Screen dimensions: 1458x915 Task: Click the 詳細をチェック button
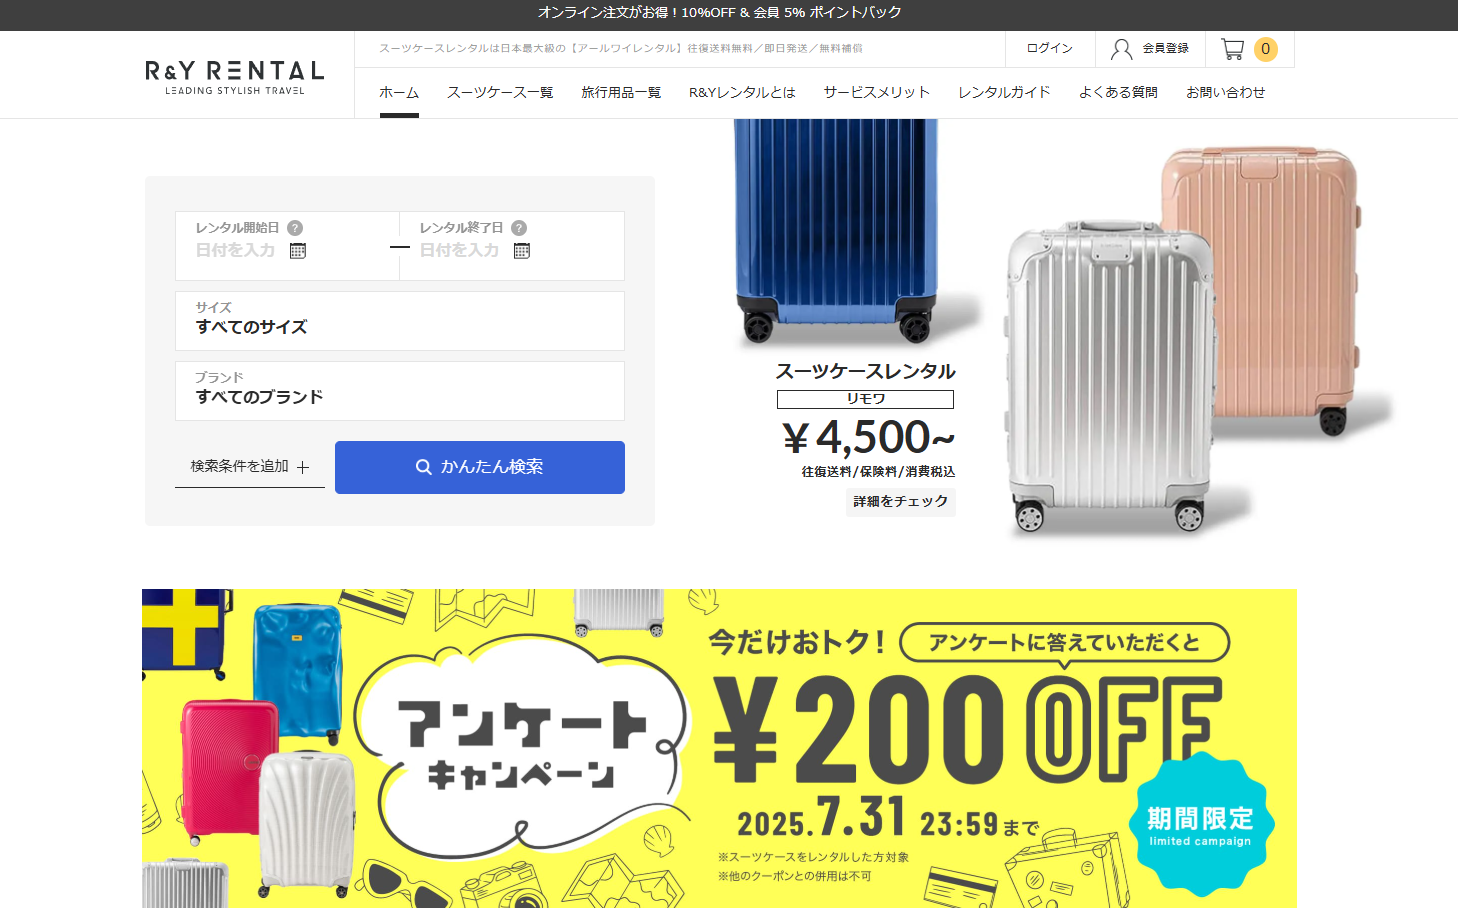901,501
